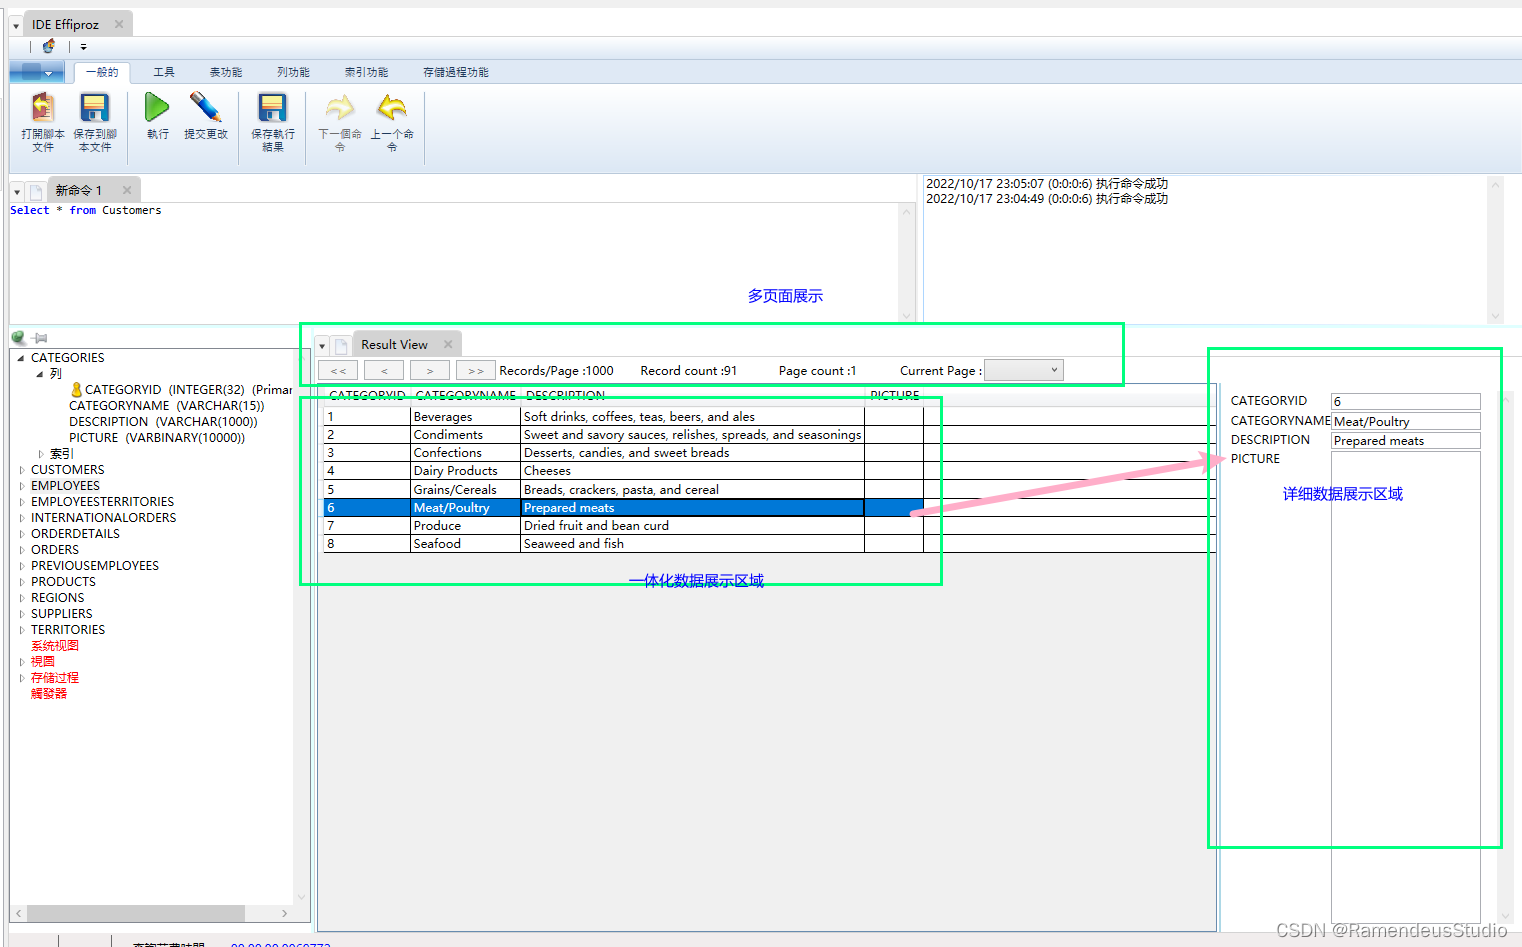Switch to the 一般的 ribbon tab
The image size is (1522, 947).
point(102,72)
